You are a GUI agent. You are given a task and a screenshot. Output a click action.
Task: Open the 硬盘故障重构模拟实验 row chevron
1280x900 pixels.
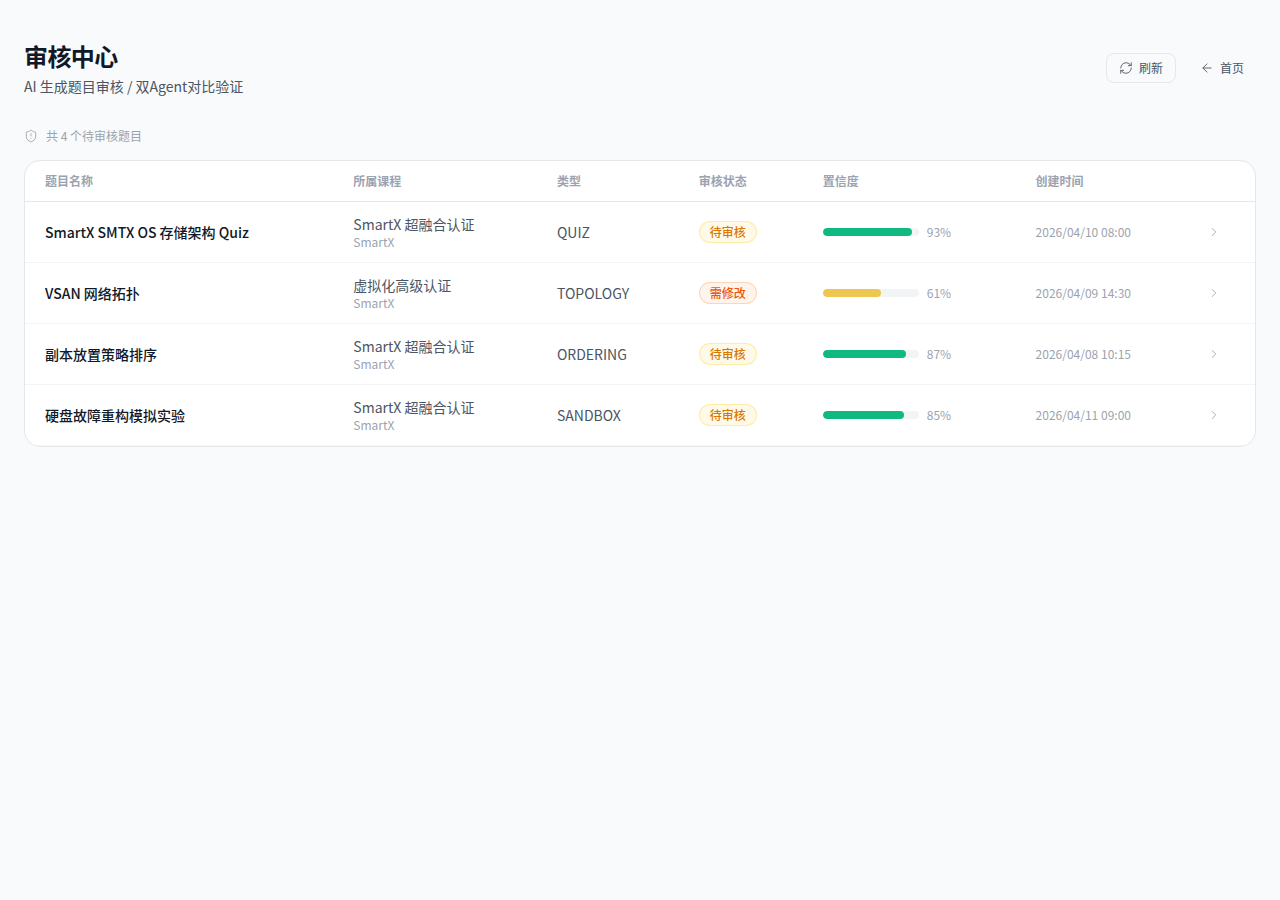(1214, 415)
